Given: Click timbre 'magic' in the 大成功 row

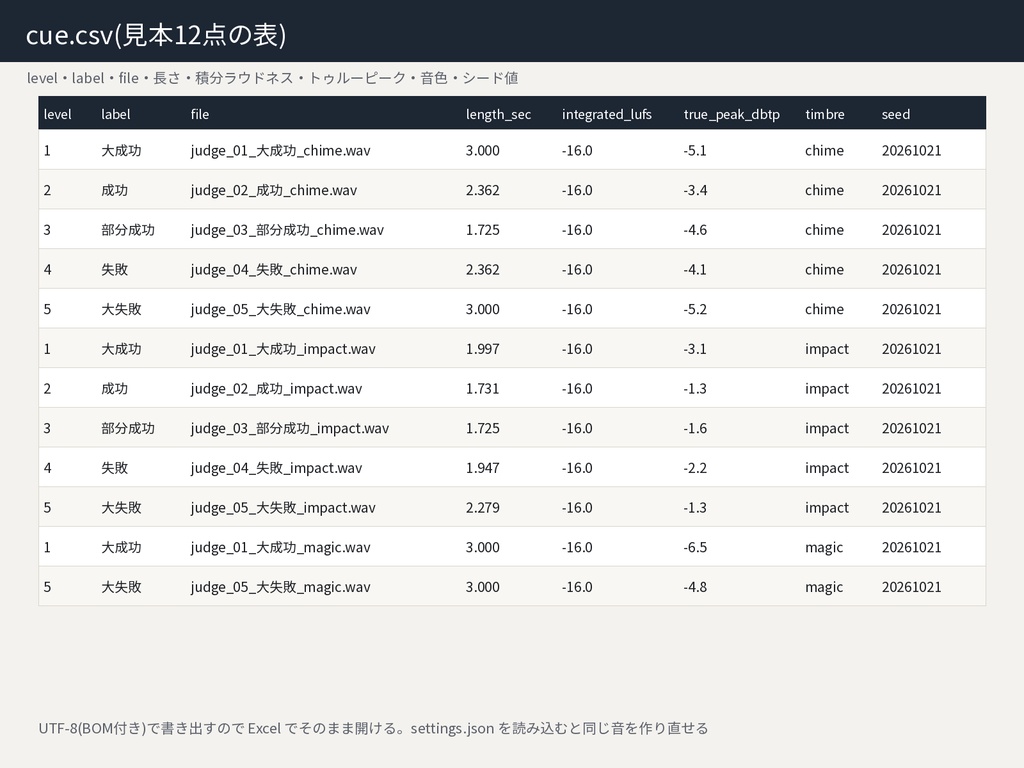Looking at the screenshot, I should (824, 548).
